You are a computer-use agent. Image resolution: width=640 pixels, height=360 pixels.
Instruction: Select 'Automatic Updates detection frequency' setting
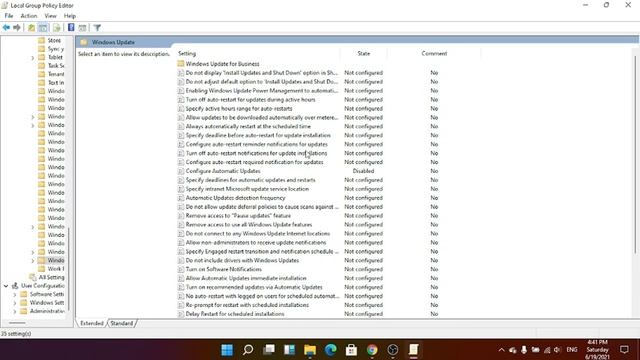click(236, 198)
